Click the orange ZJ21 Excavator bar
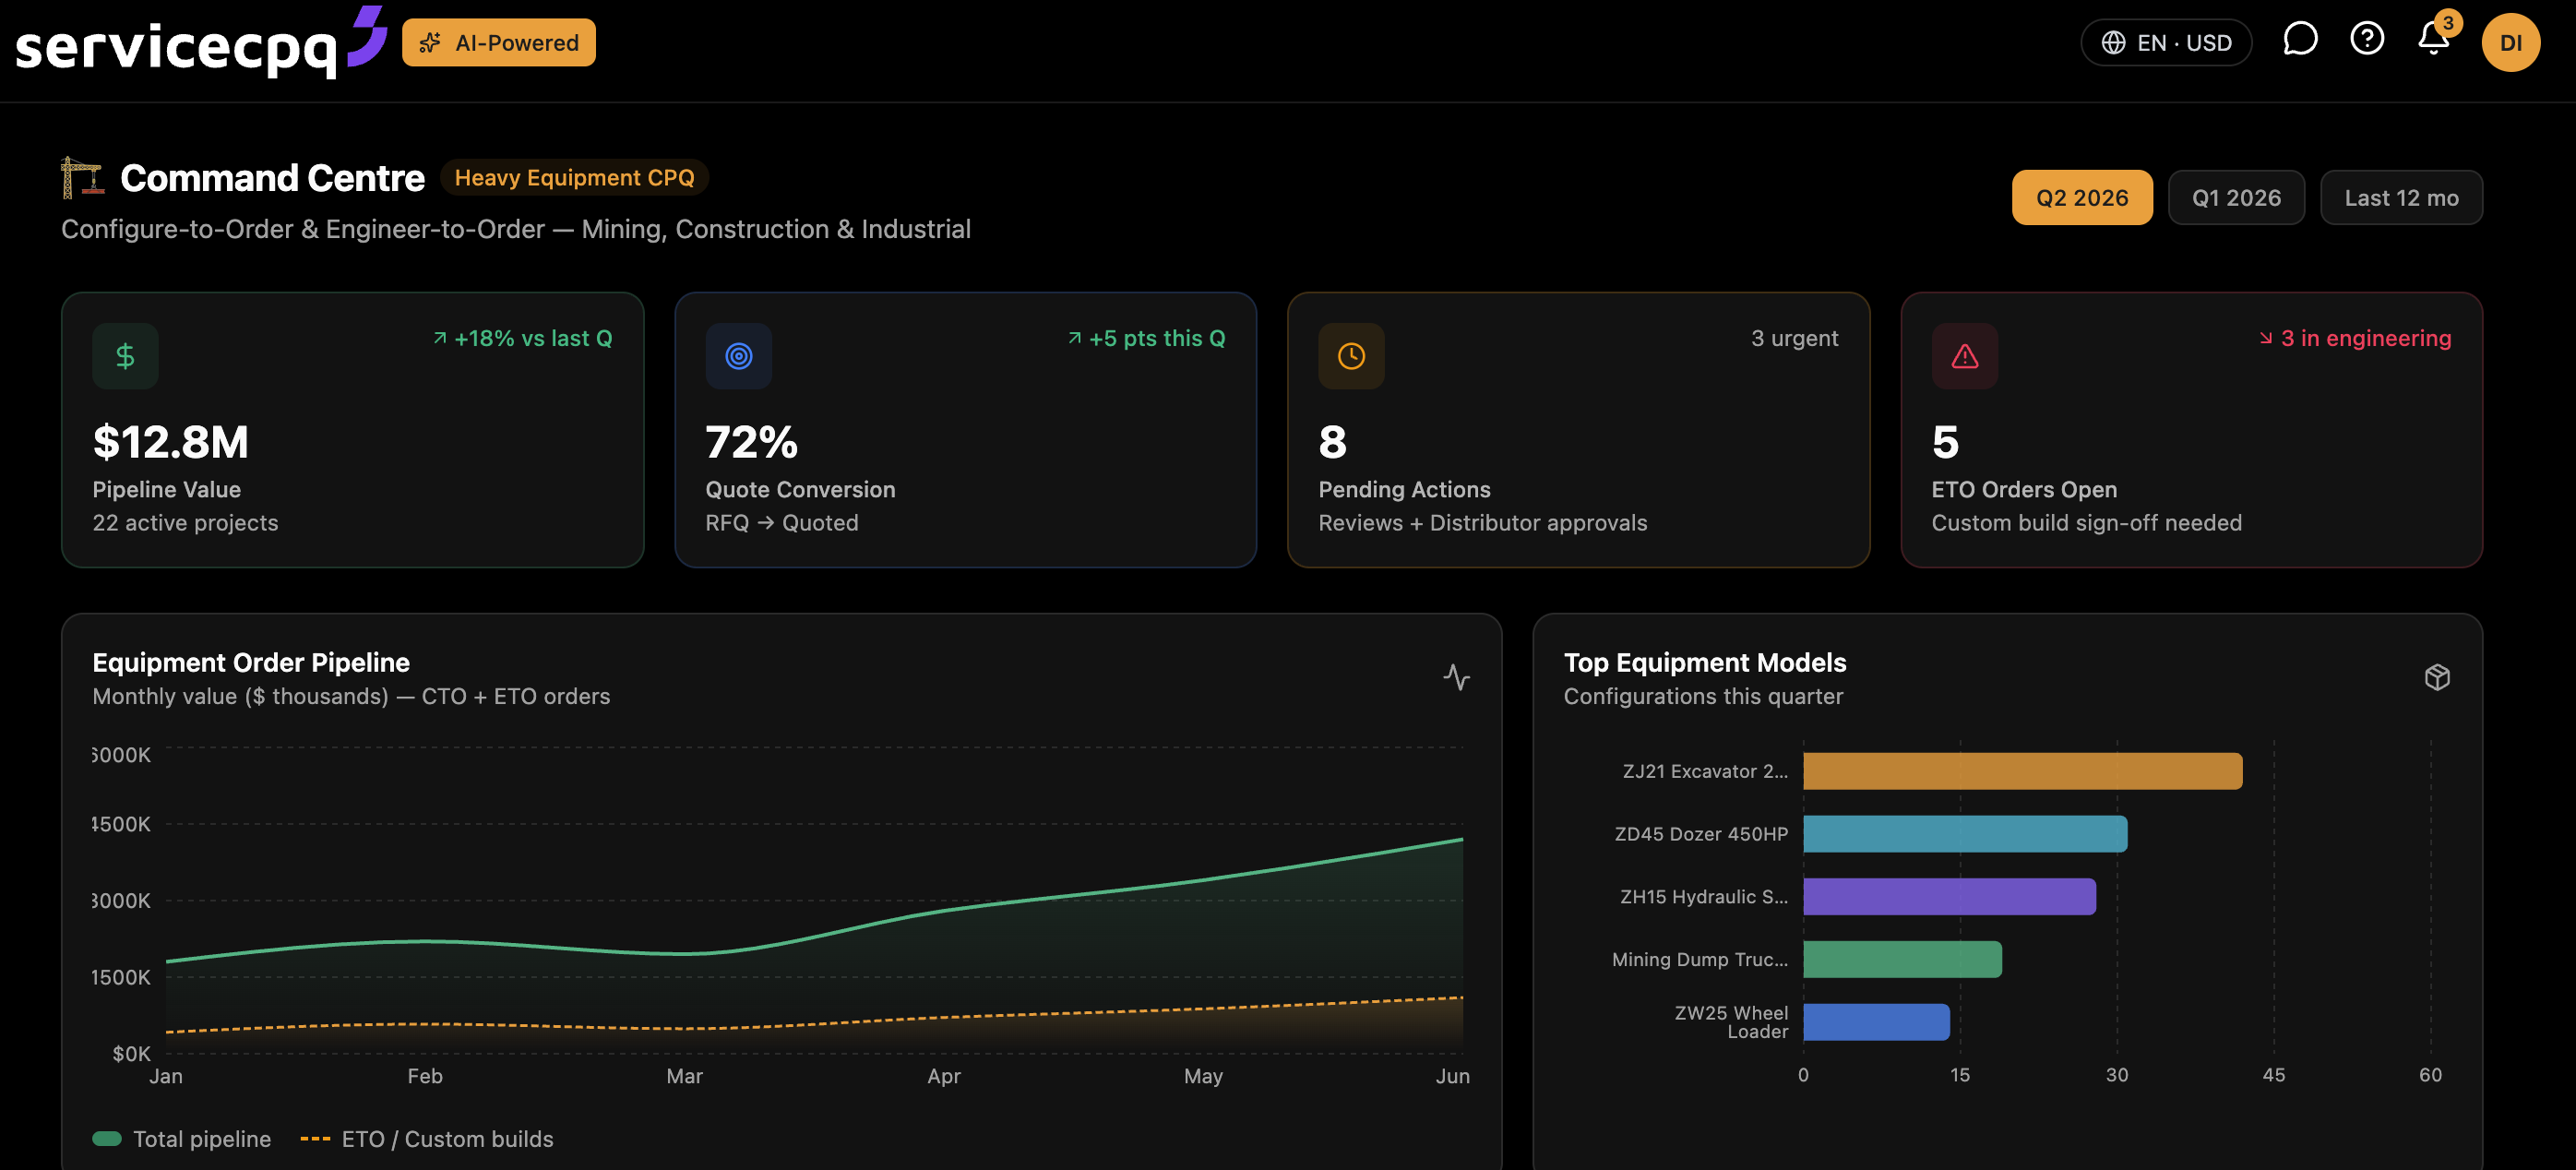This screenshot has width=2576, height=1170. tap(2022, 771)
